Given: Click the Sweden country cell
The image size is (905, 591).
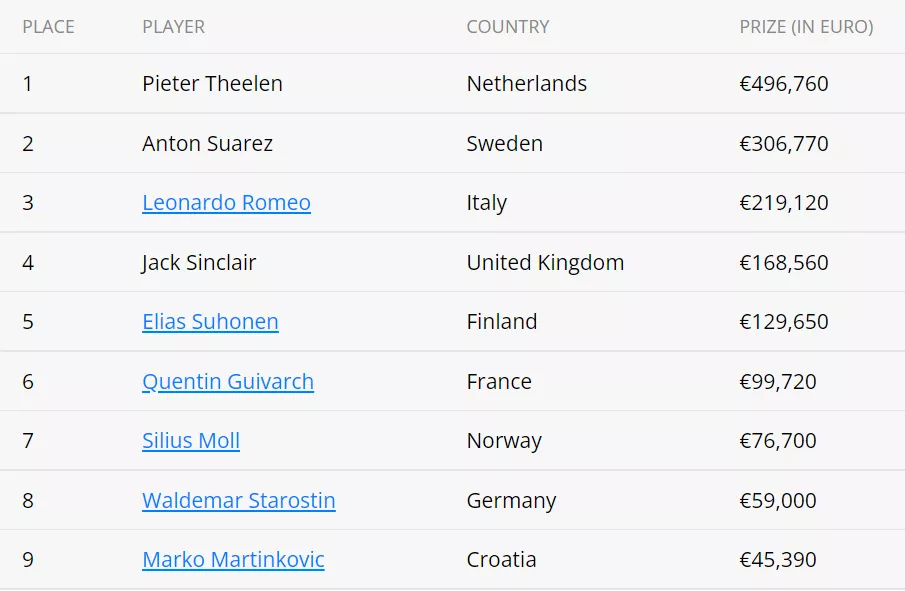Looking at the screenshot, I should tap(505, 144).
